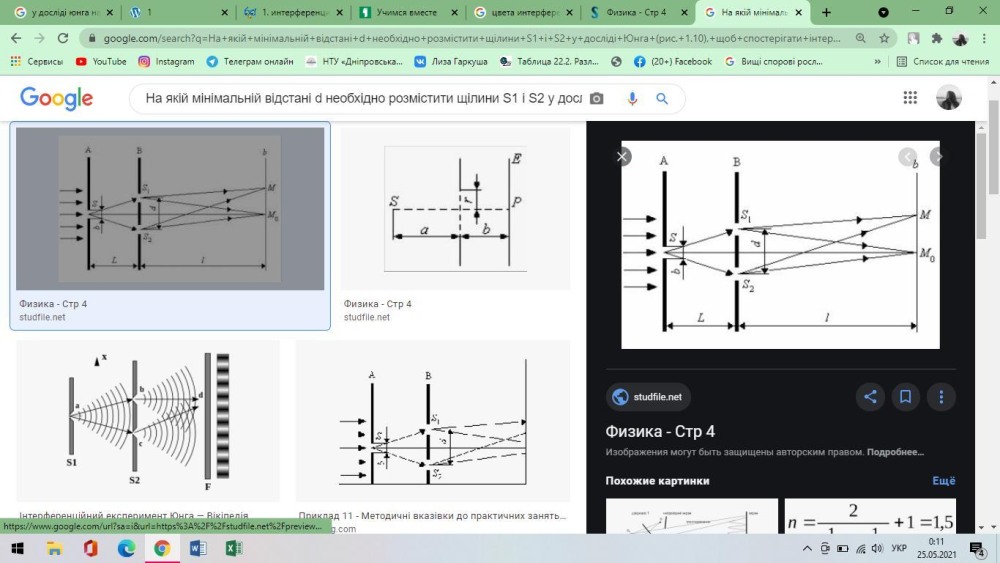Close the image preview panel
Image resolution: width=1000 pixels, height=563 pixels.
623,157
